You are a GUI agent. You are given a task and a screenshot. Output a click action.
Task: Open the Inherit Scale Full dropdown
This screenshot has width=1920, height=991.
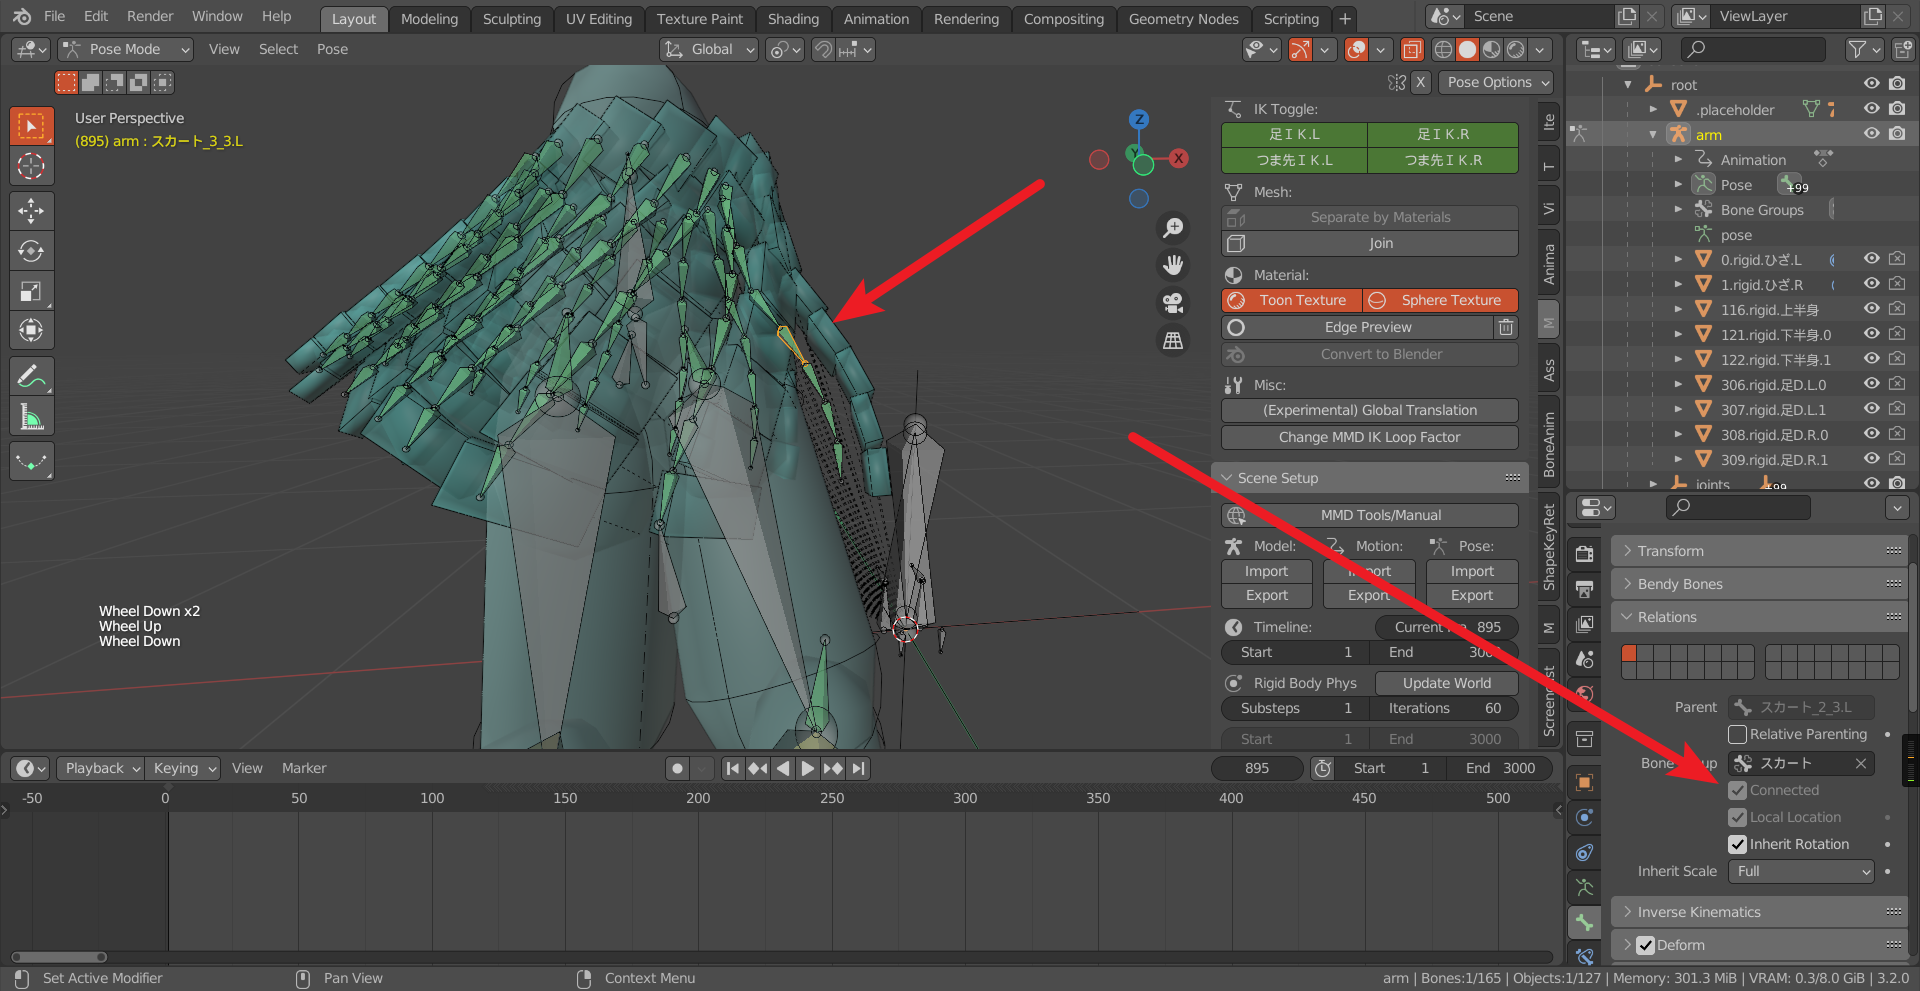click(x=1802, y=871)
